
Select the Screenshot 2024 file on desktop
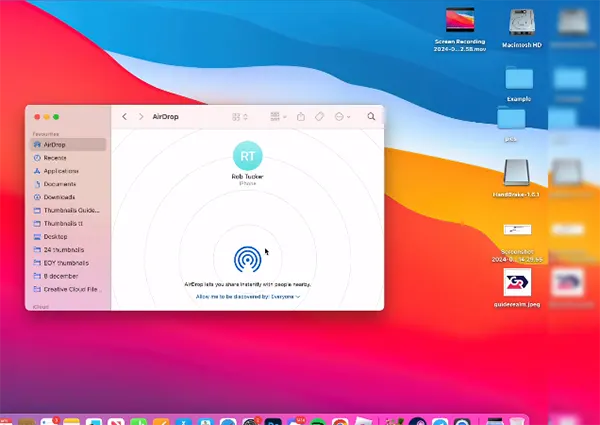click(517, 243)
